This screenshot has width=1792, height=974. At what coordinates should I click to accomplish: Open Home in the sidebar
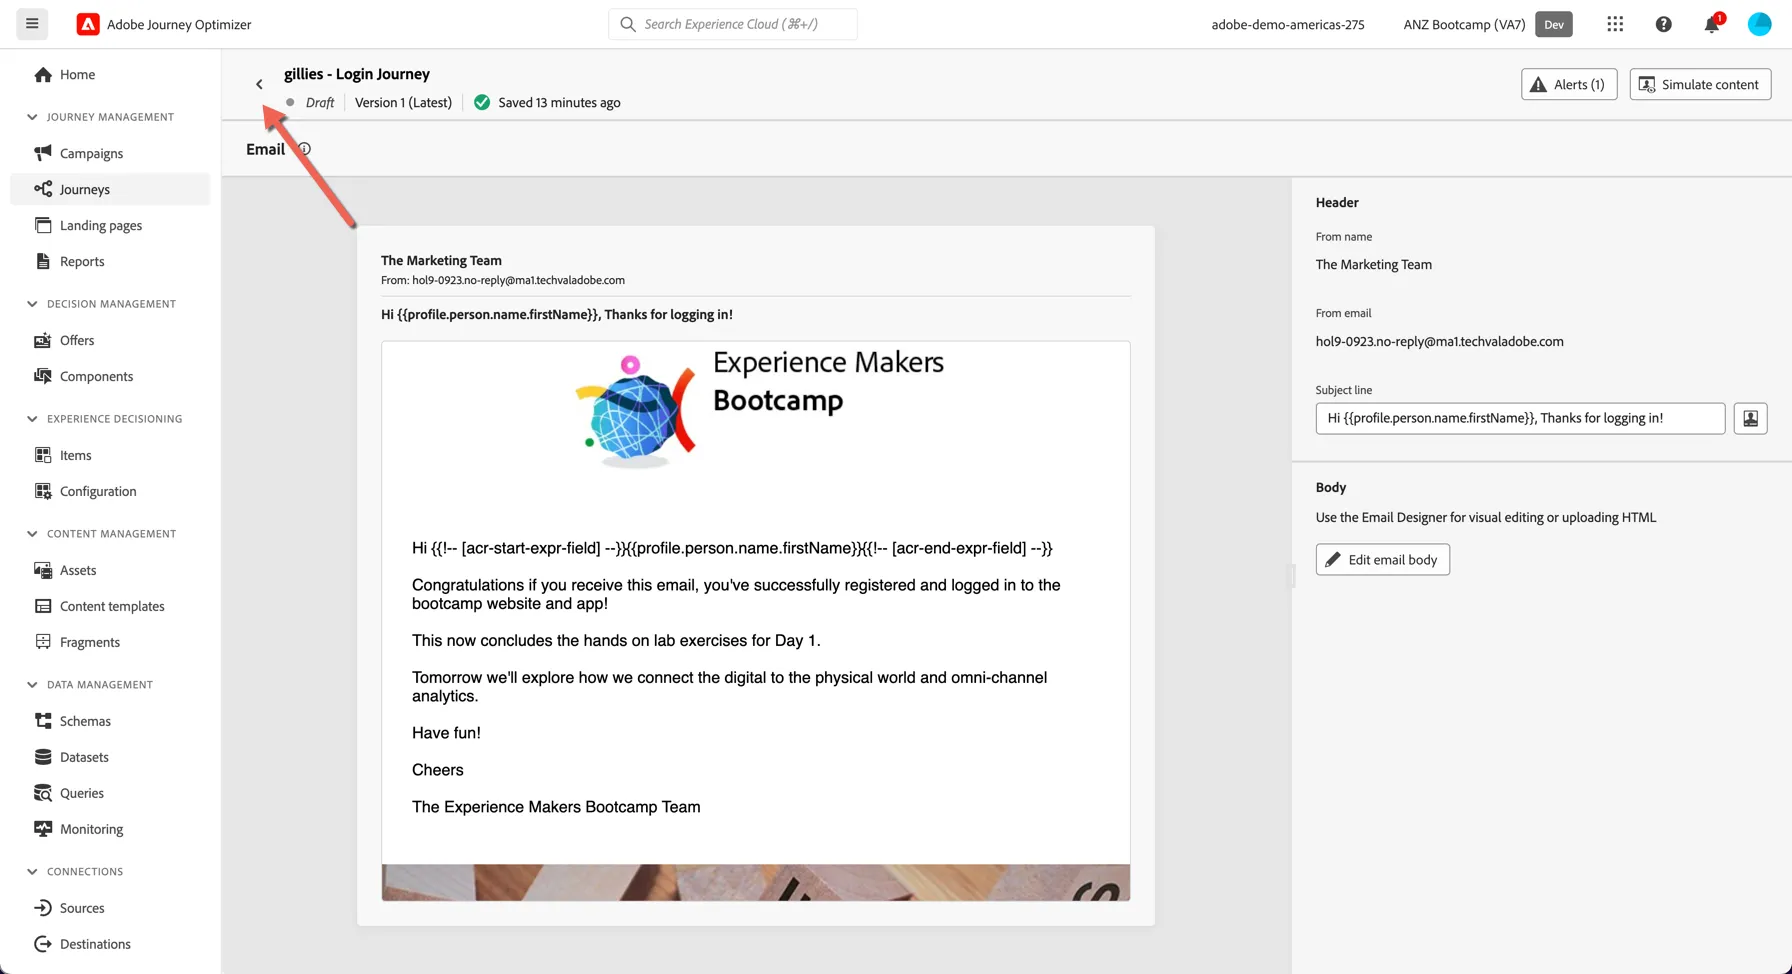(x=110, y=74)
